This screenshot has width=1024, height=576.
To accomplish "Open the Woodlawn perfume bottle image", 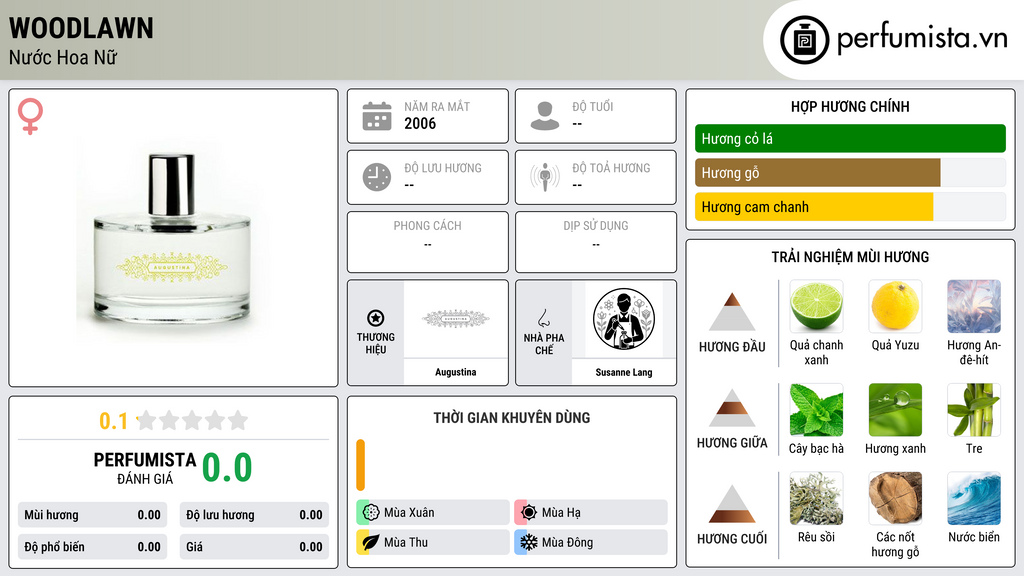I will point(173,238).
